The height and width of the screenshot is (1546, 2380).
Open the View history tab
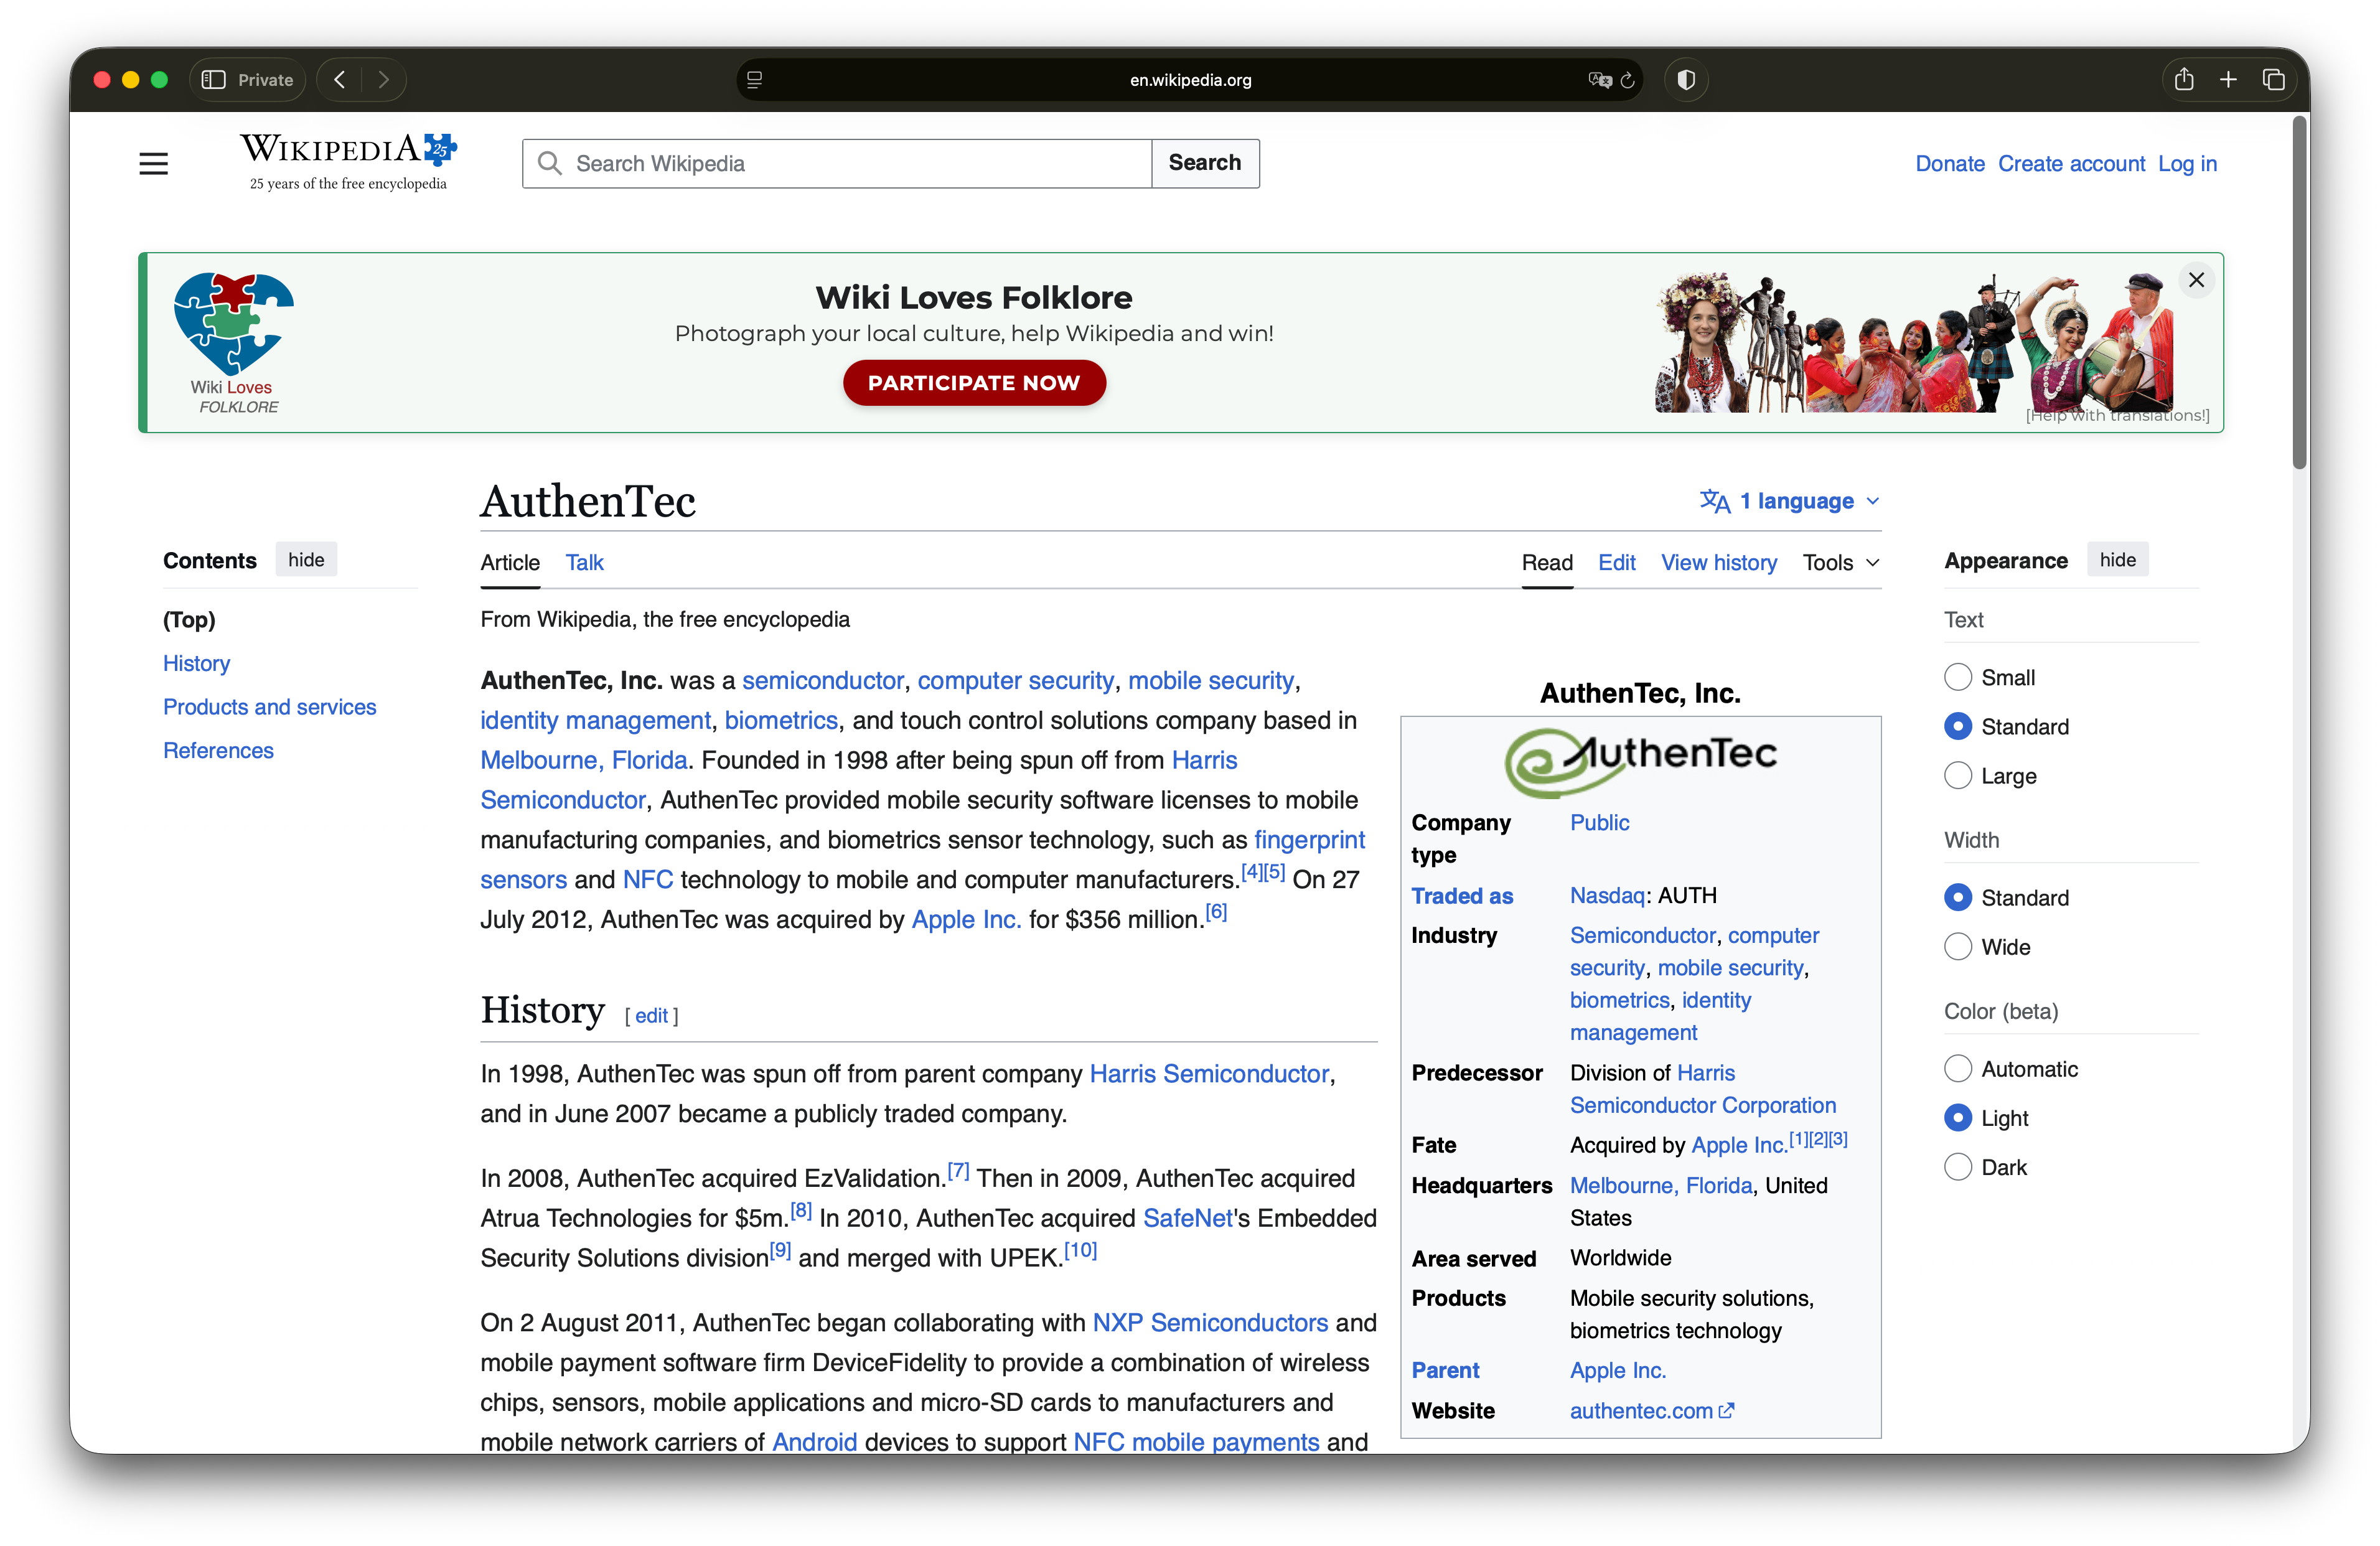1718,562
